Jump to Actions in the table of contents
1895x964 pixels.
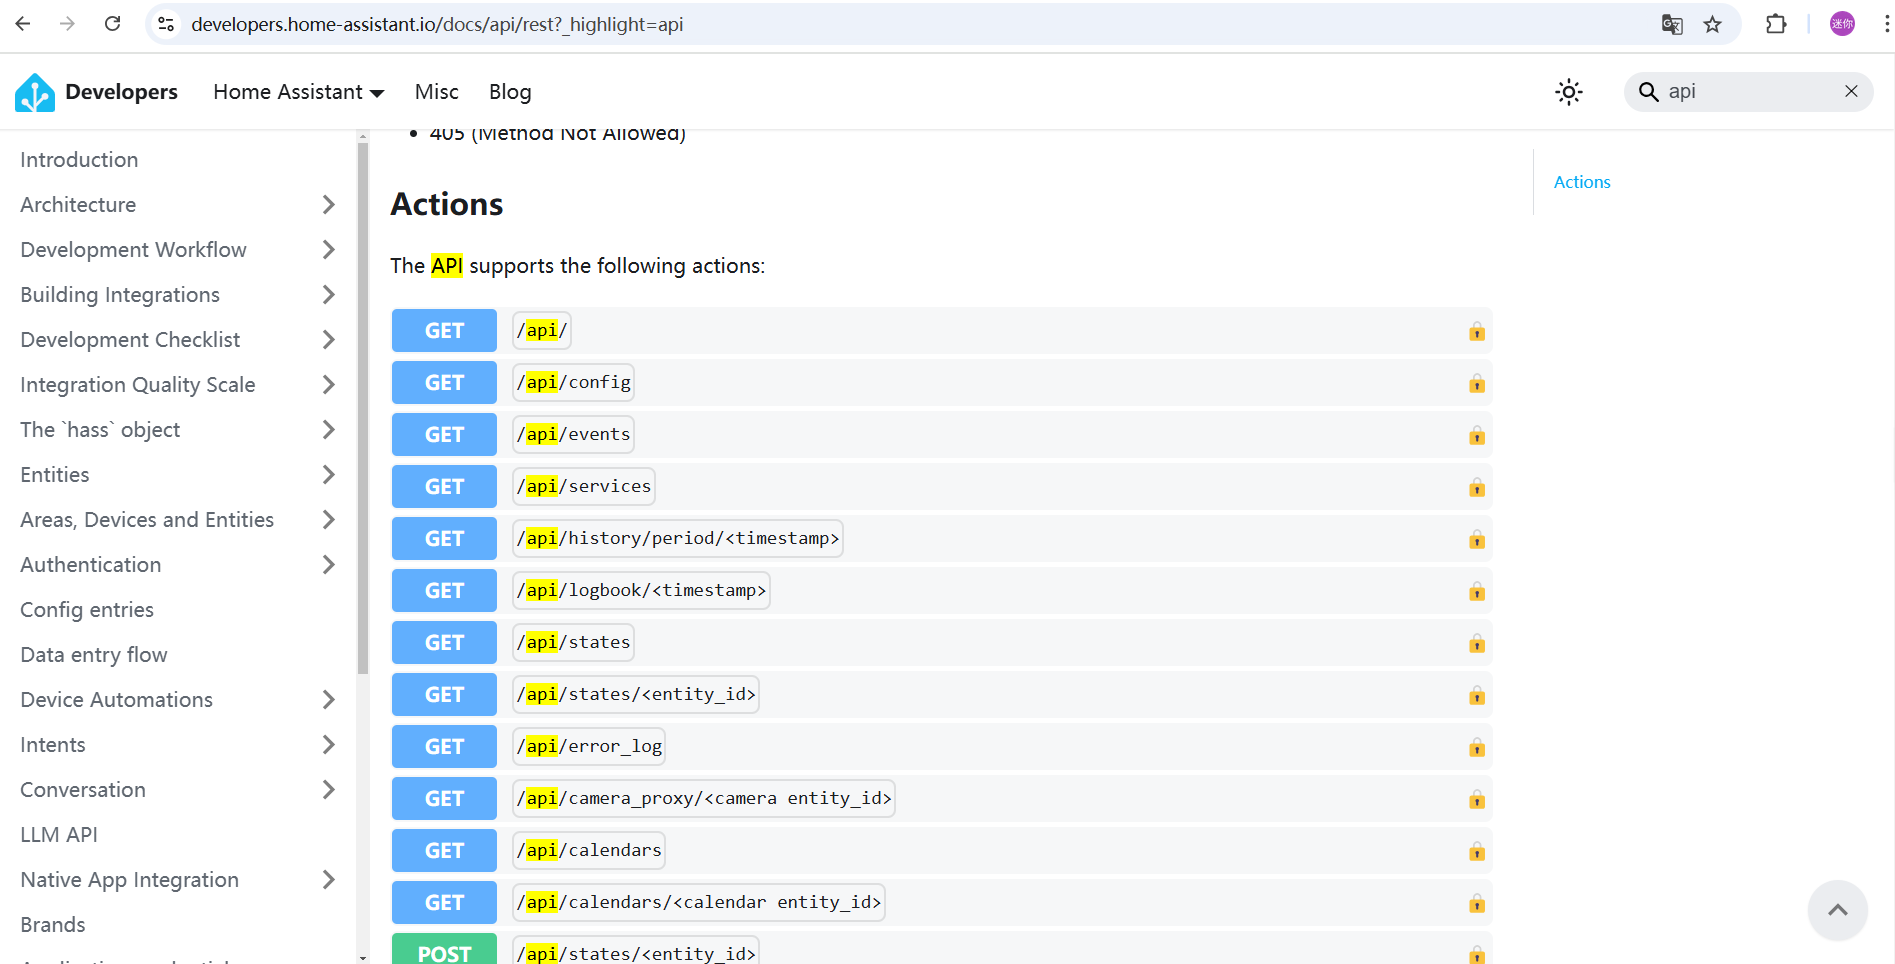[1582, 182]
